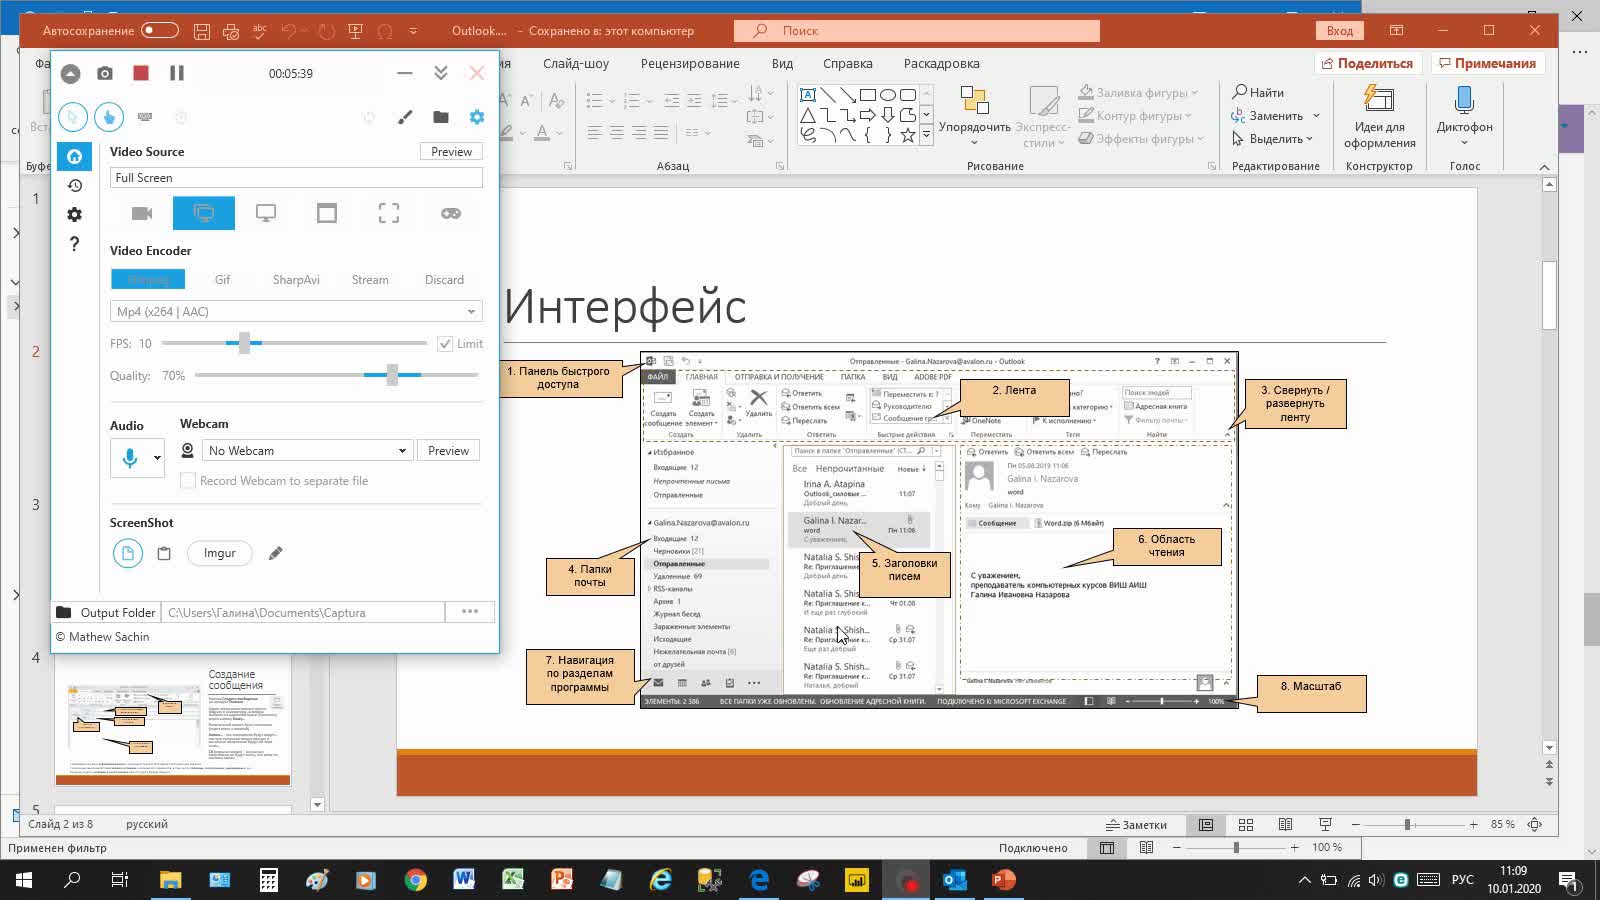Click the PowerPoint search box

[x=917, y=31]
